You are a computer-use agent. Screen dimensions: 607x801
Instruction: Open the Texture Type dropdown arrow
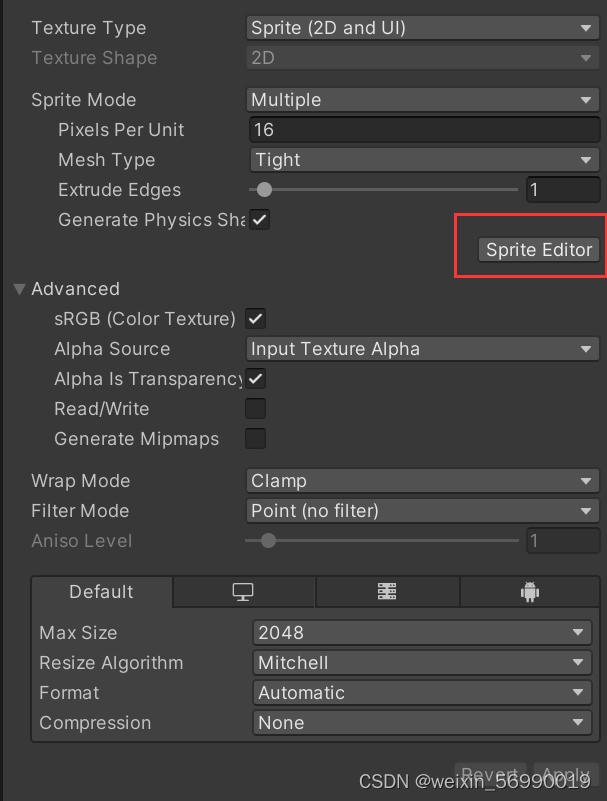pyautogui.click(x=585, y=28)
